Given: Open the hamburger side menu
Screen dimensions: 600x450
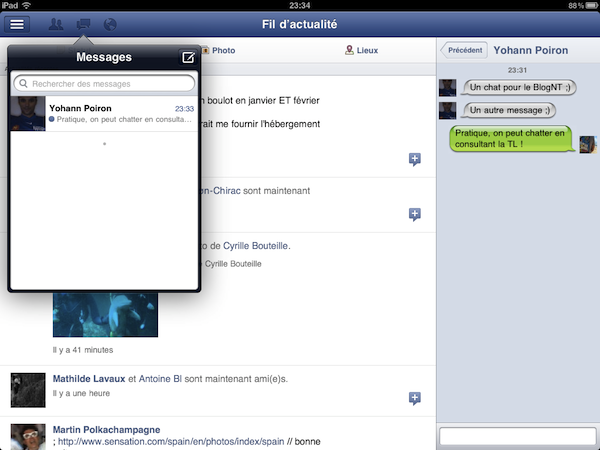Looking at the screenshot, I should click(x=17, y=24).
